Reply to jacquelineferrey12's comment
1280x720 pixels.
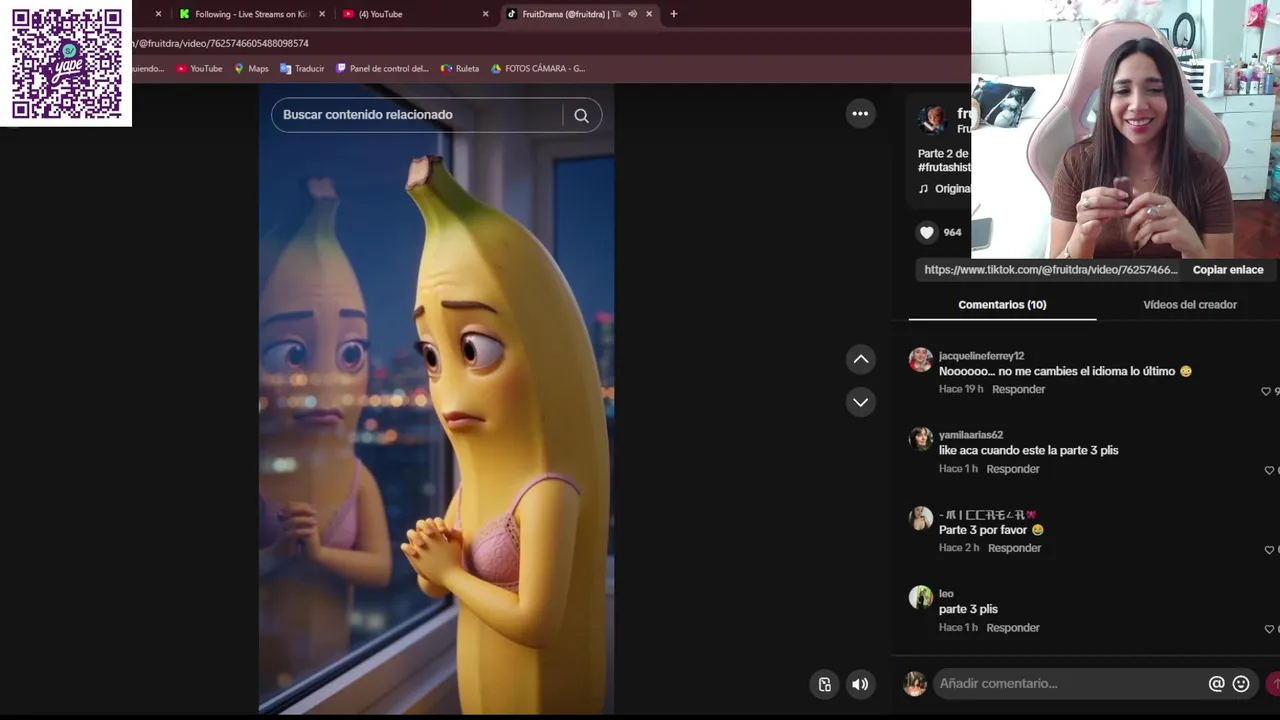[1018, 389]
